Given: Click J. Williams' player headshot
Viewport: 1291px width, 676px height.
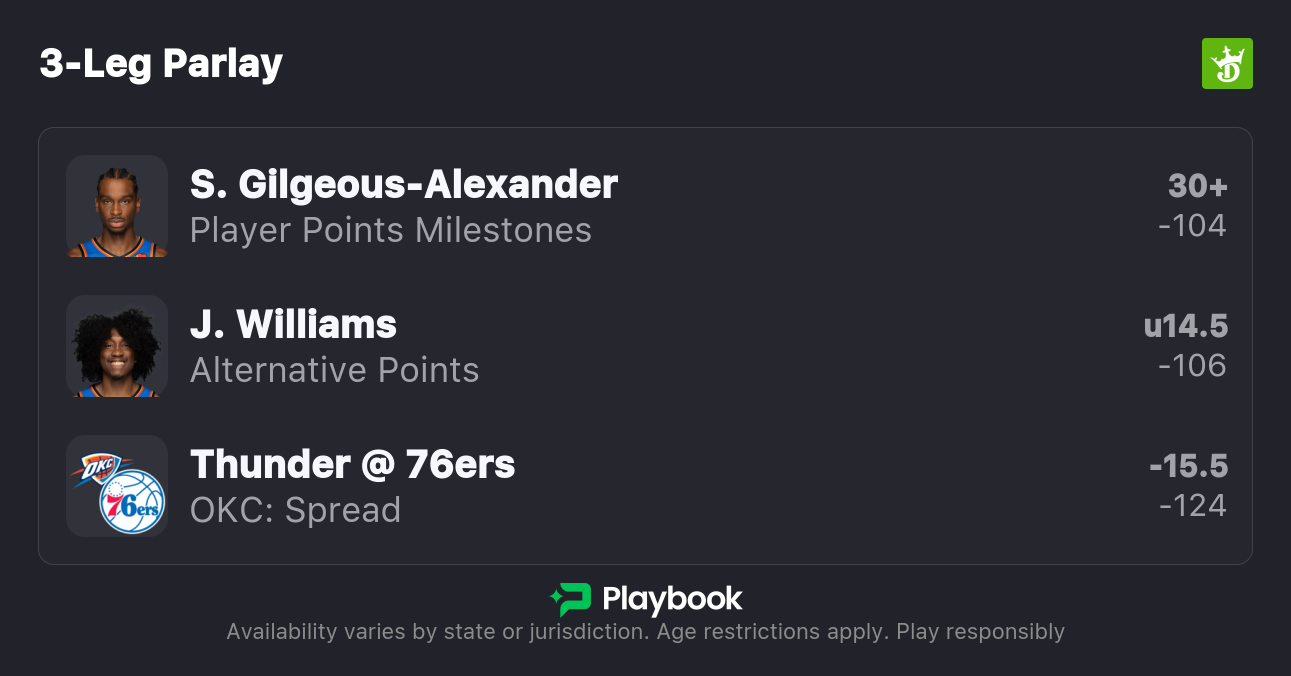Looking at the screenshot, I should coord(117,346).
